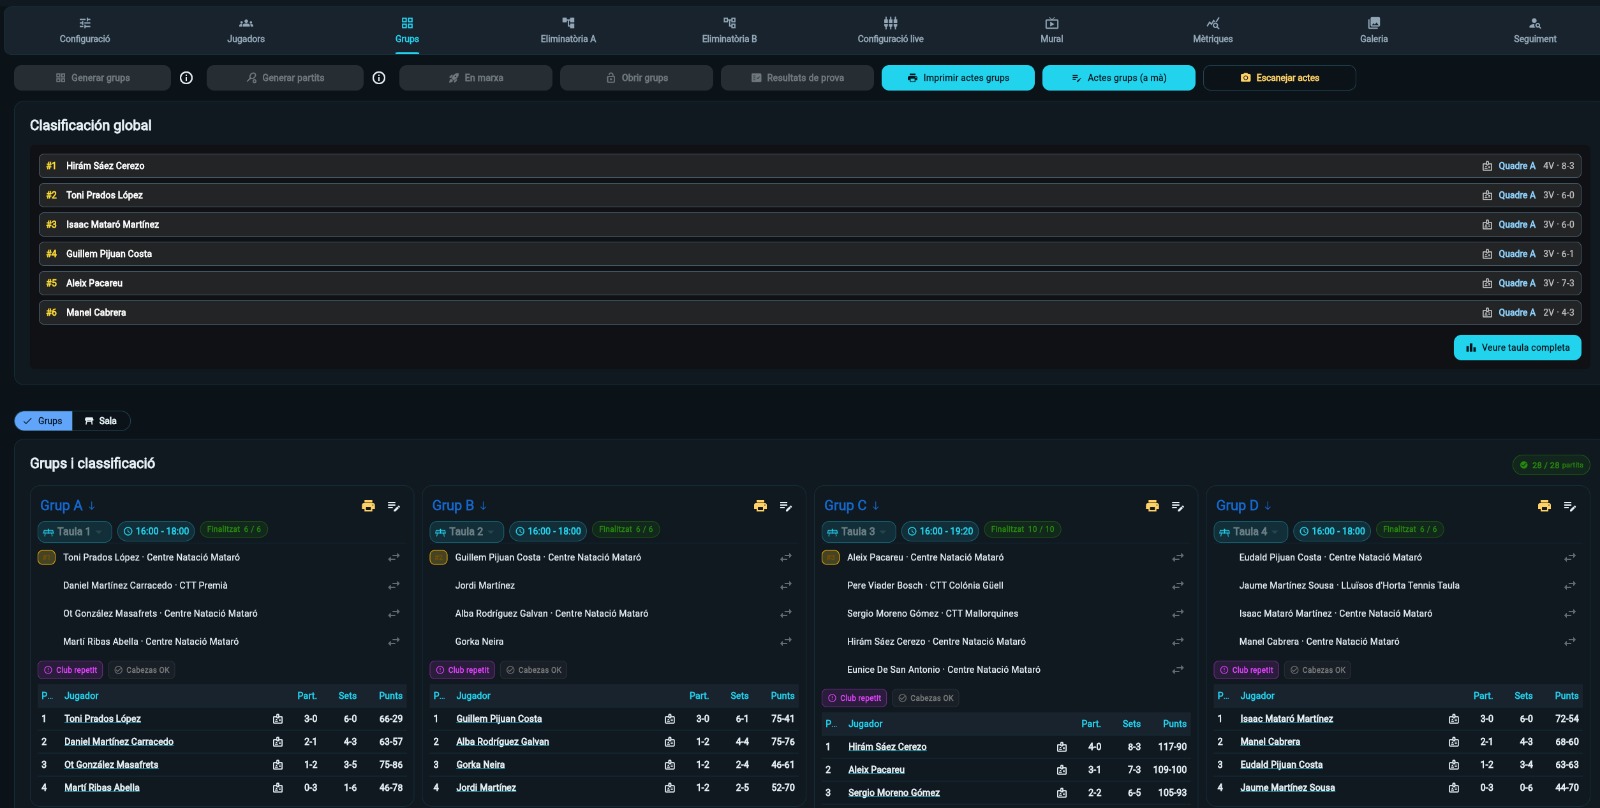Click the Club repetit chip in Grup C
The width and height of the screenshot is (1600, 808).
[854, 698]
